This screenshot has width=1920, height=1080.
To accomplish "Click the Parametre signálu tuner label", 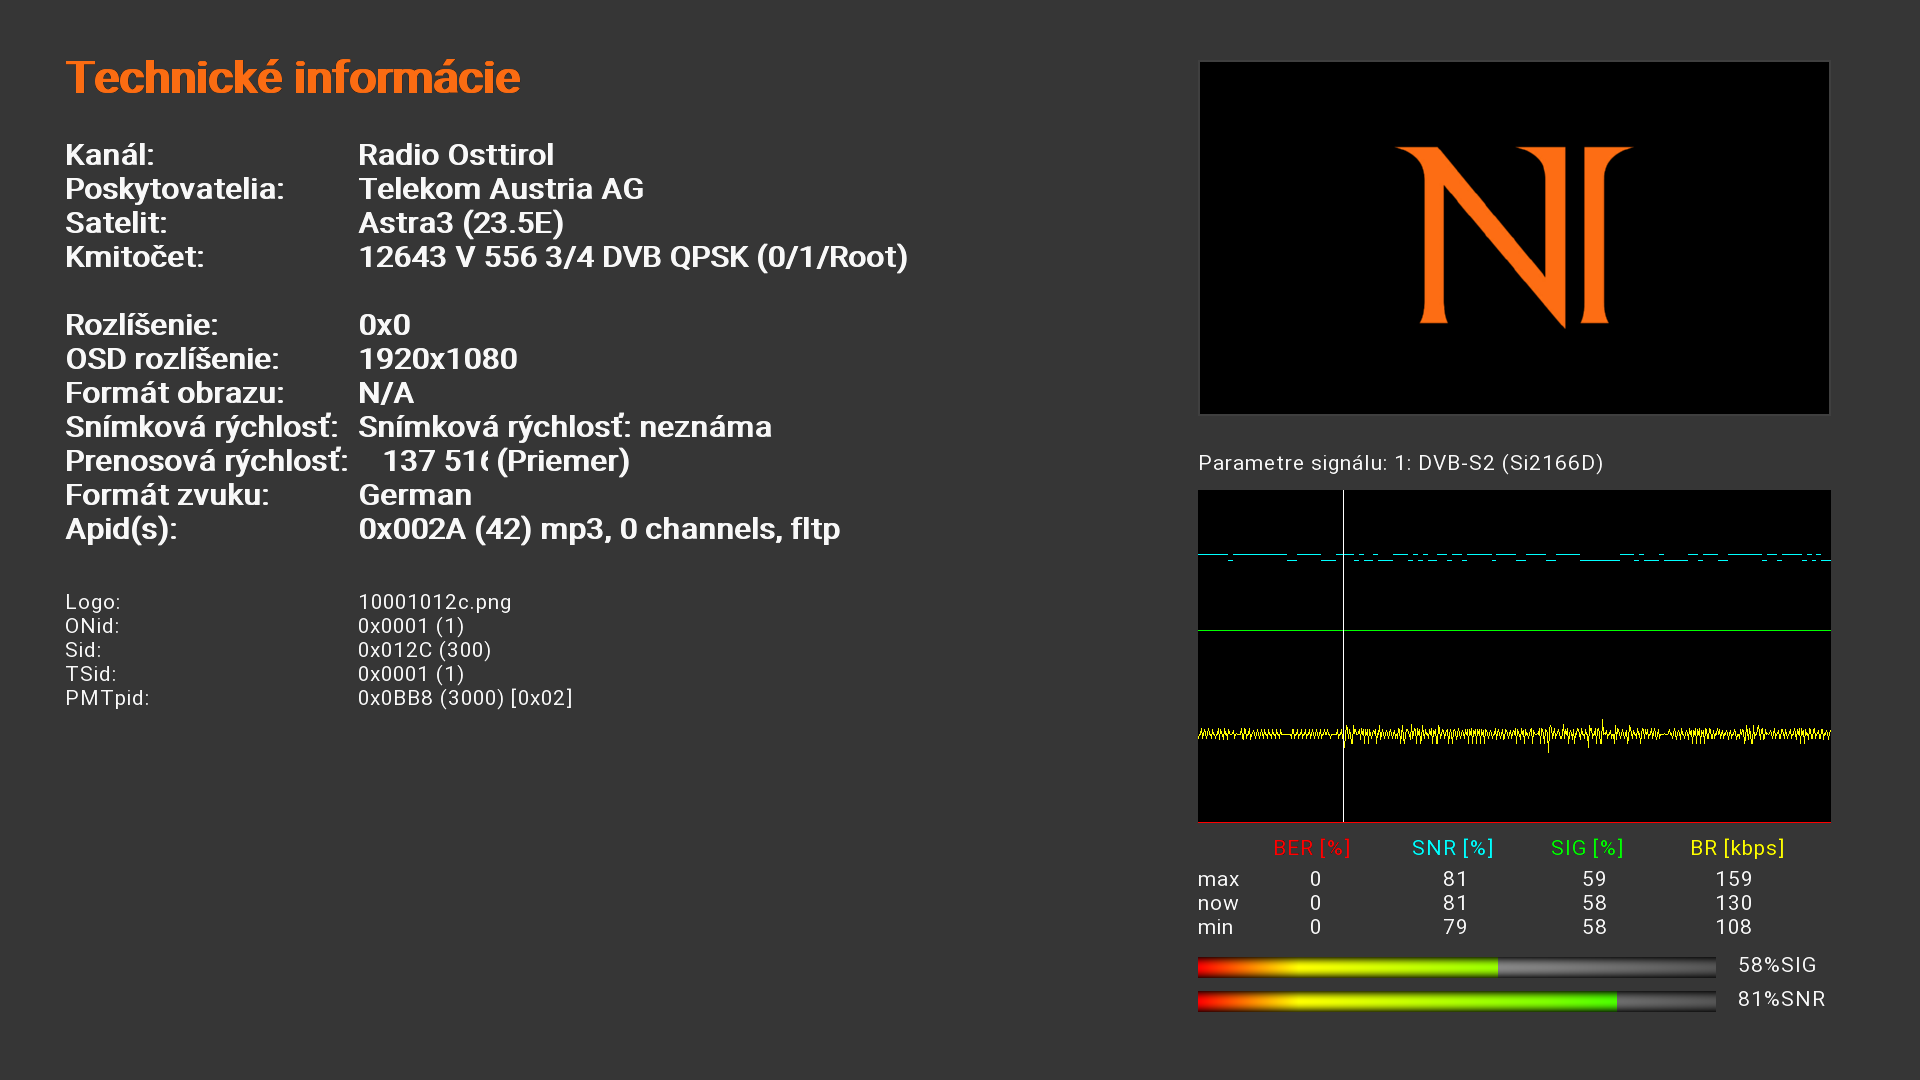I will (1400, 463).
